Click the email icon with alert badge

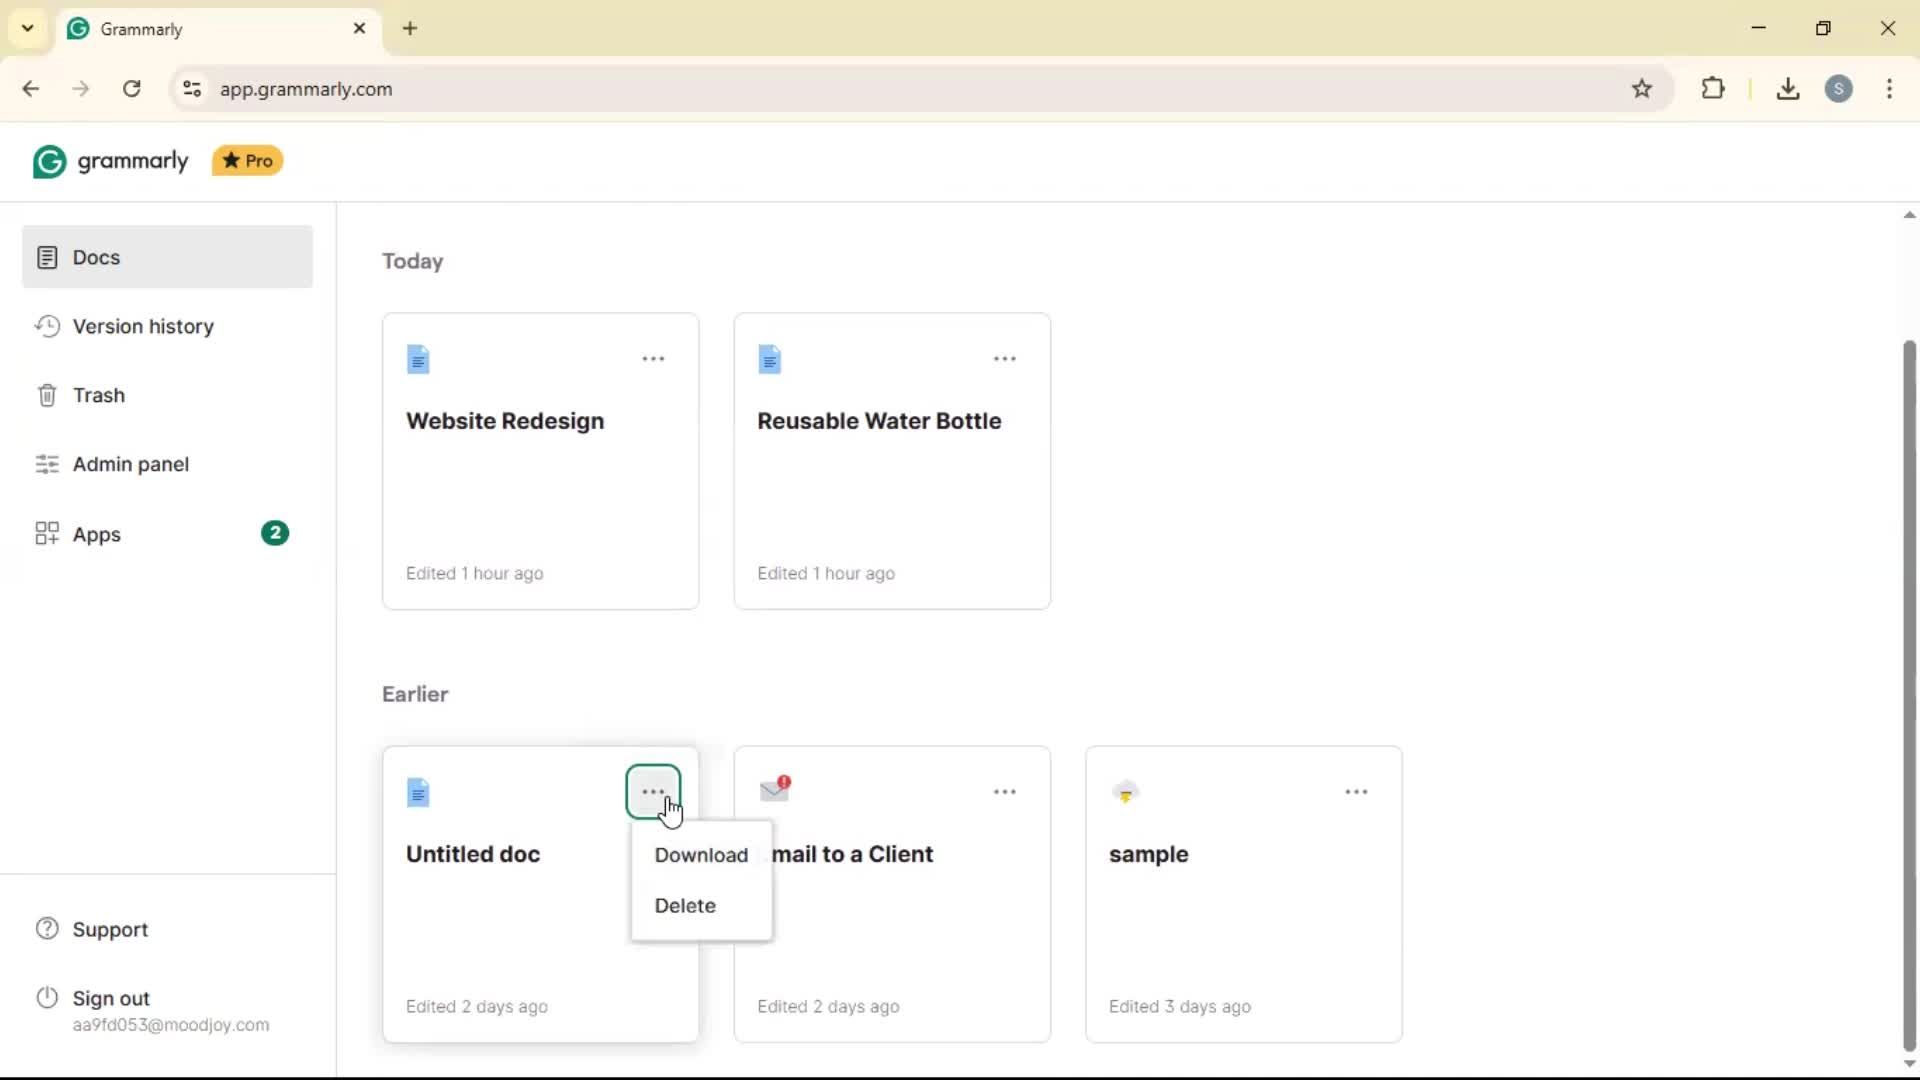pyautogui.click(x=775, y=789)
